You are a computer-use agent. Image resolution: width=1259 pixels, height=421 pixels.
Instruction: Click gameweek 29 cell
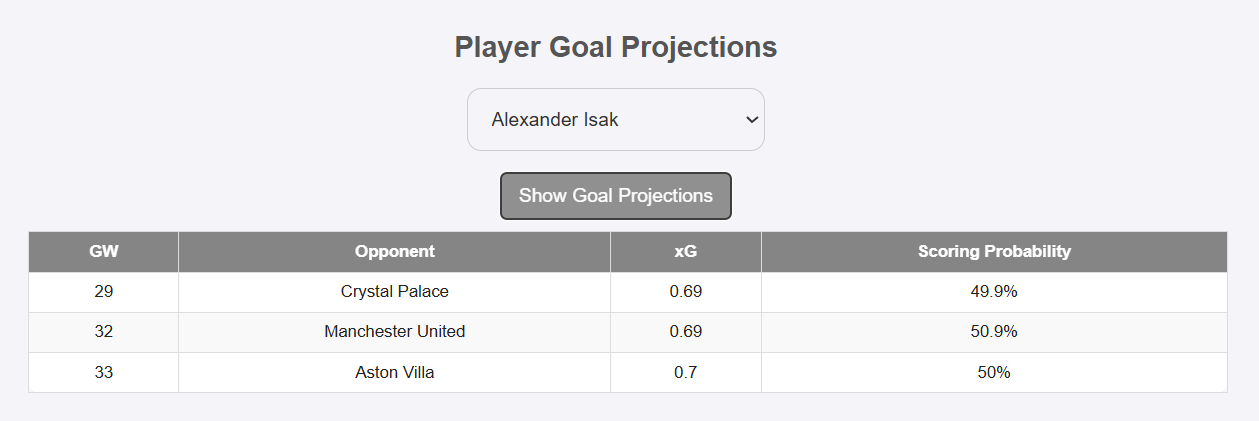pyautogui.click(x=104, y=292)
